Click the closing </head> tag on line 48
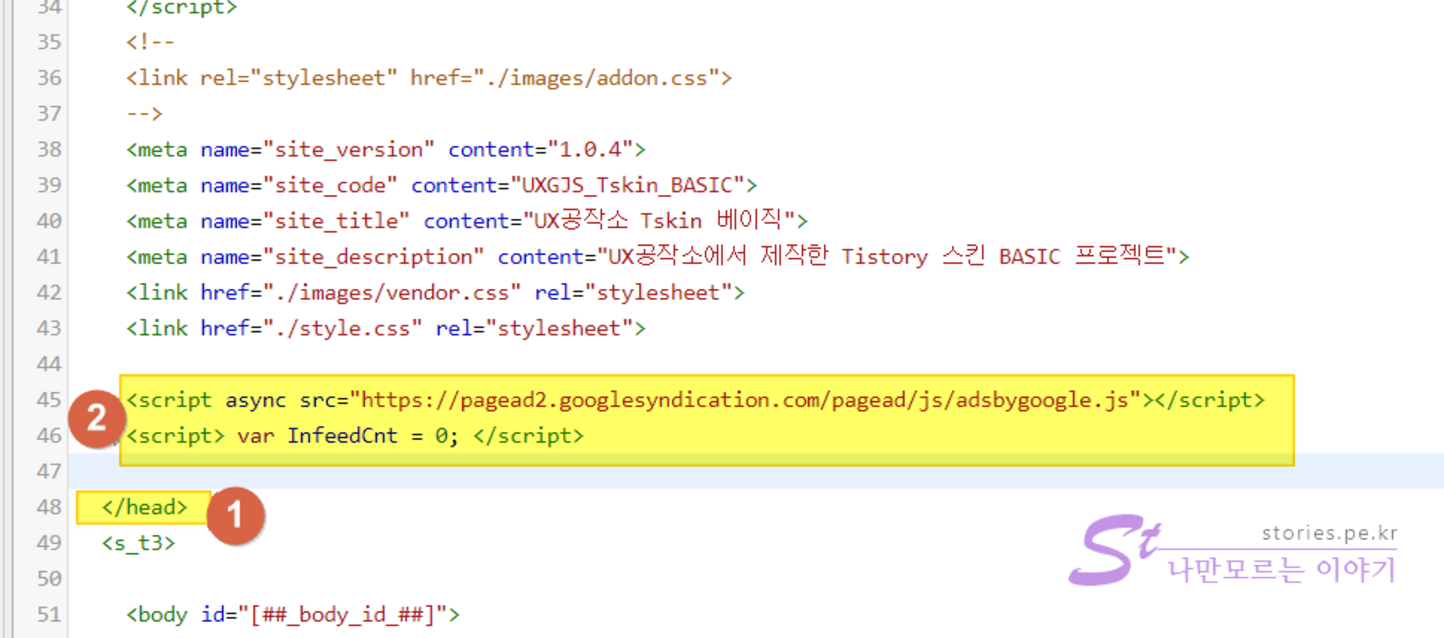 click(144, 507)
